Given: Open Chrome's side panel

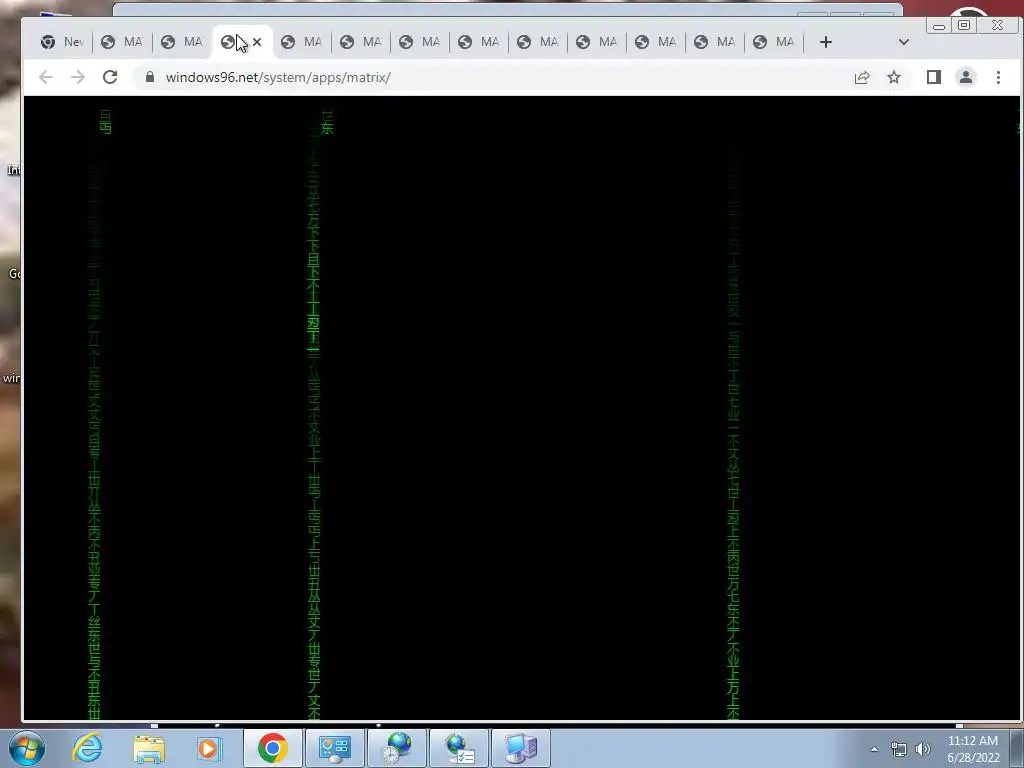Looking at the screenshot, I should [934, 77].
